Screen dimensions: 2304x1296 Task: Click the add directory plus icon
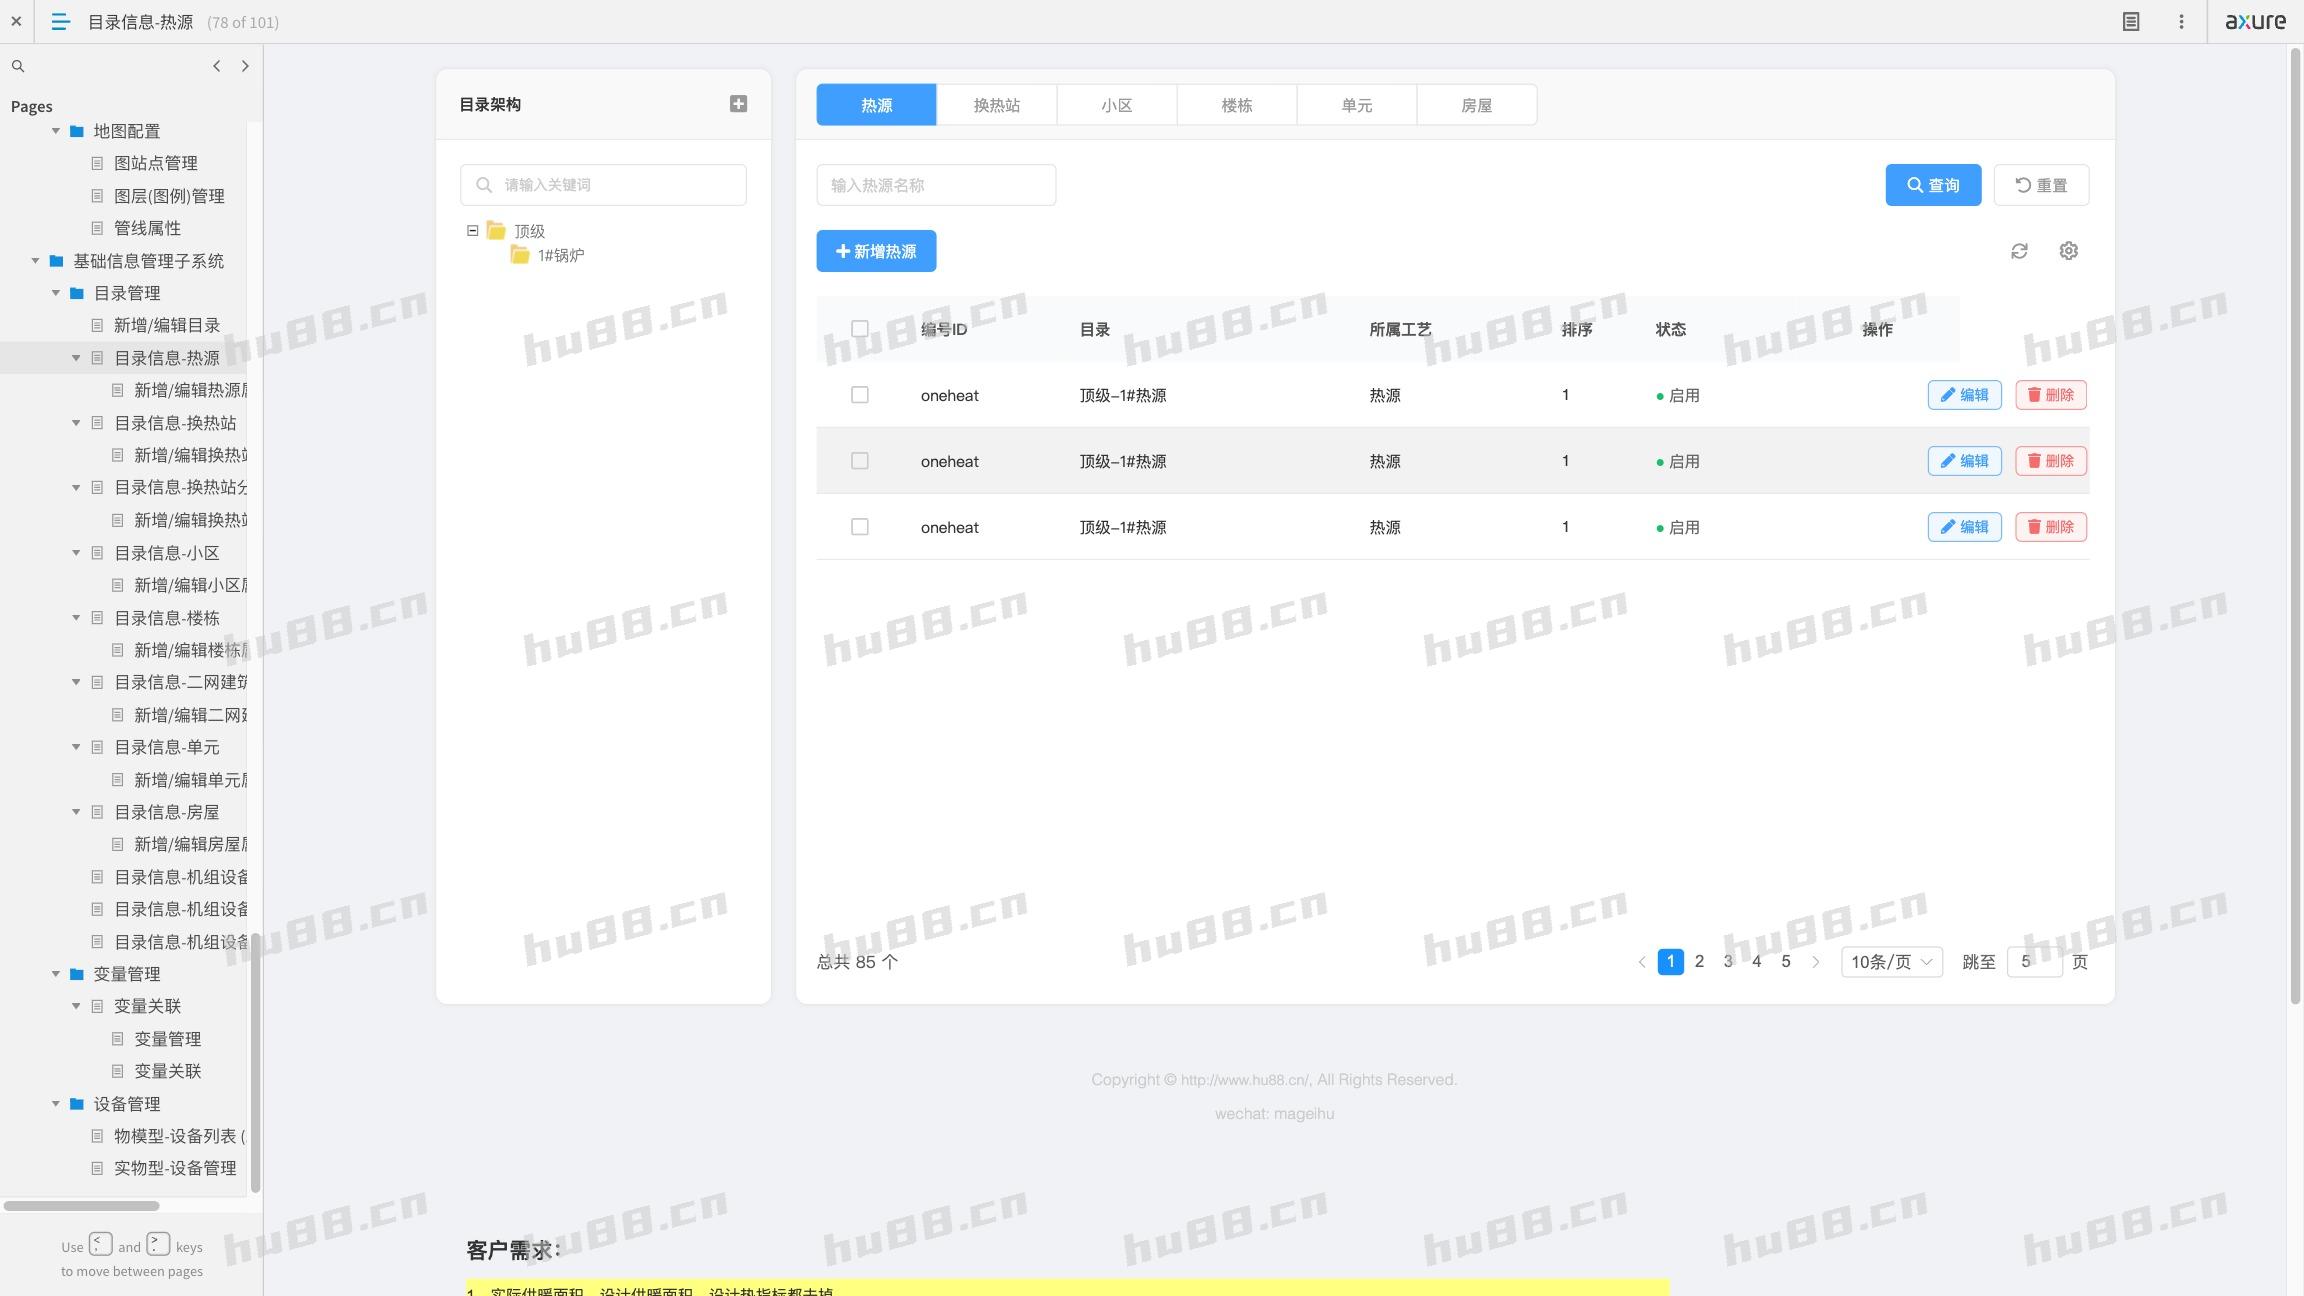click(738, 104)
